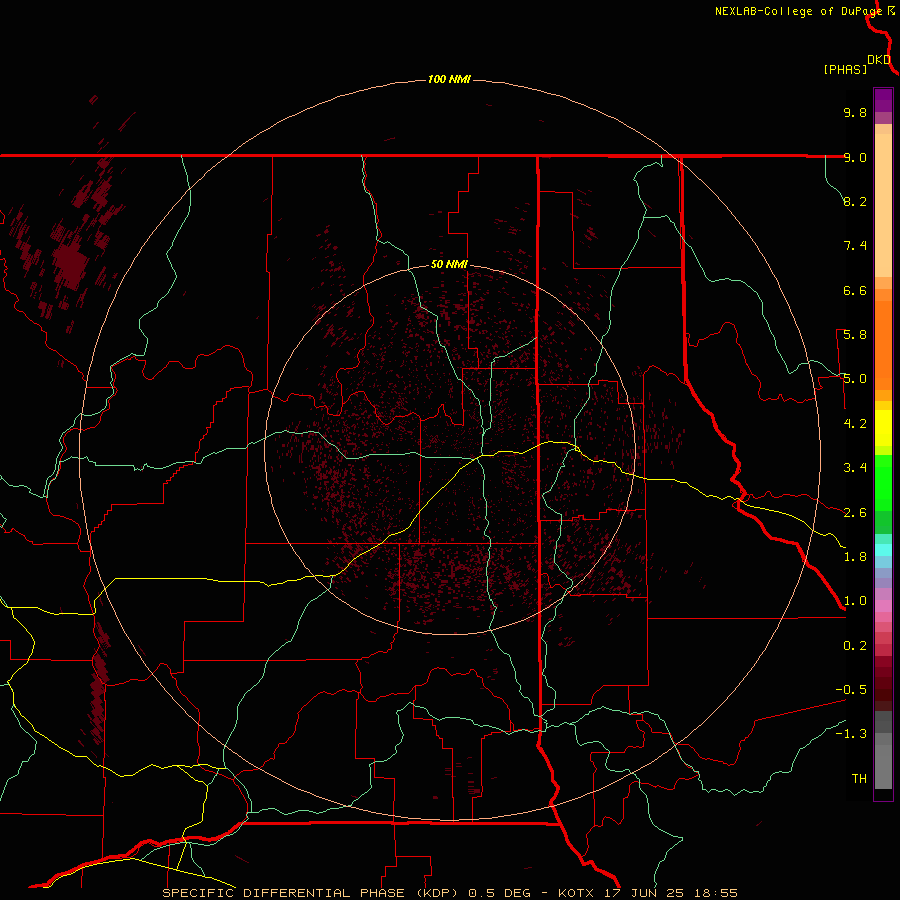Click the 6.6 value on the color scale
Viewport: 900px width, 900px height.
click(x=855, y=290)
